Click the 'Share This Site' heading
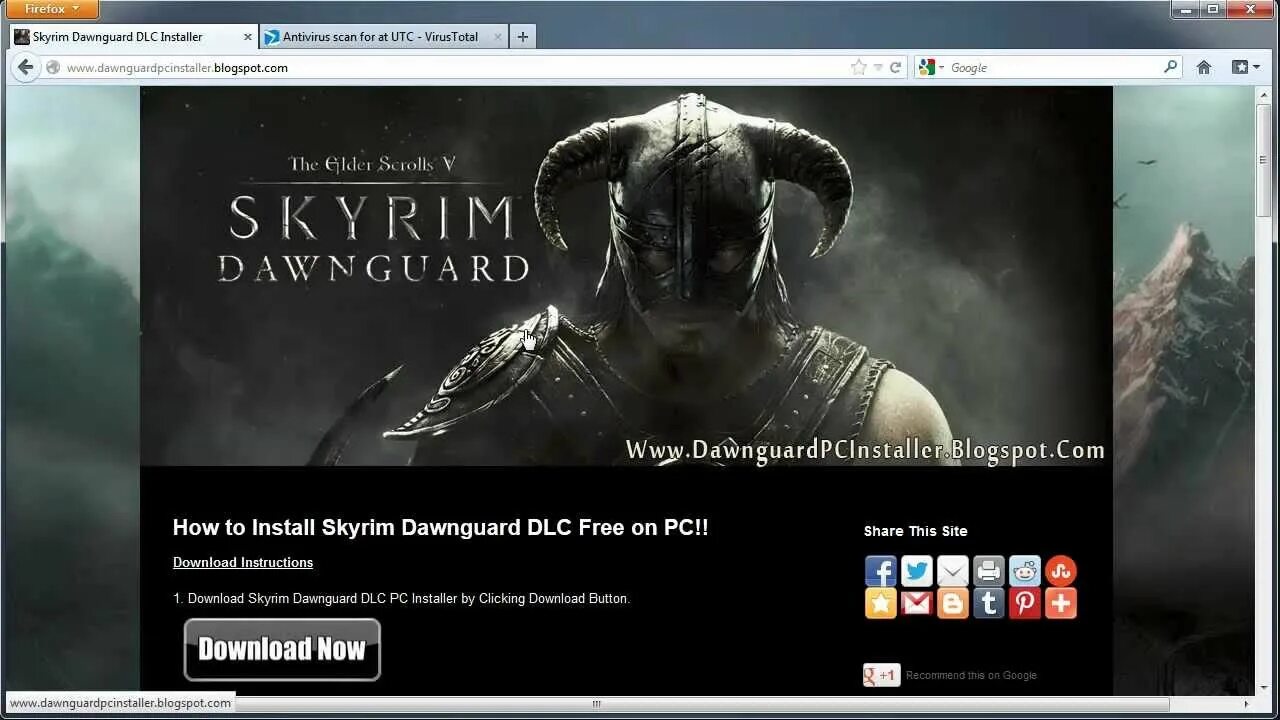The image size is (1280, 720). (x=916, y=531)
